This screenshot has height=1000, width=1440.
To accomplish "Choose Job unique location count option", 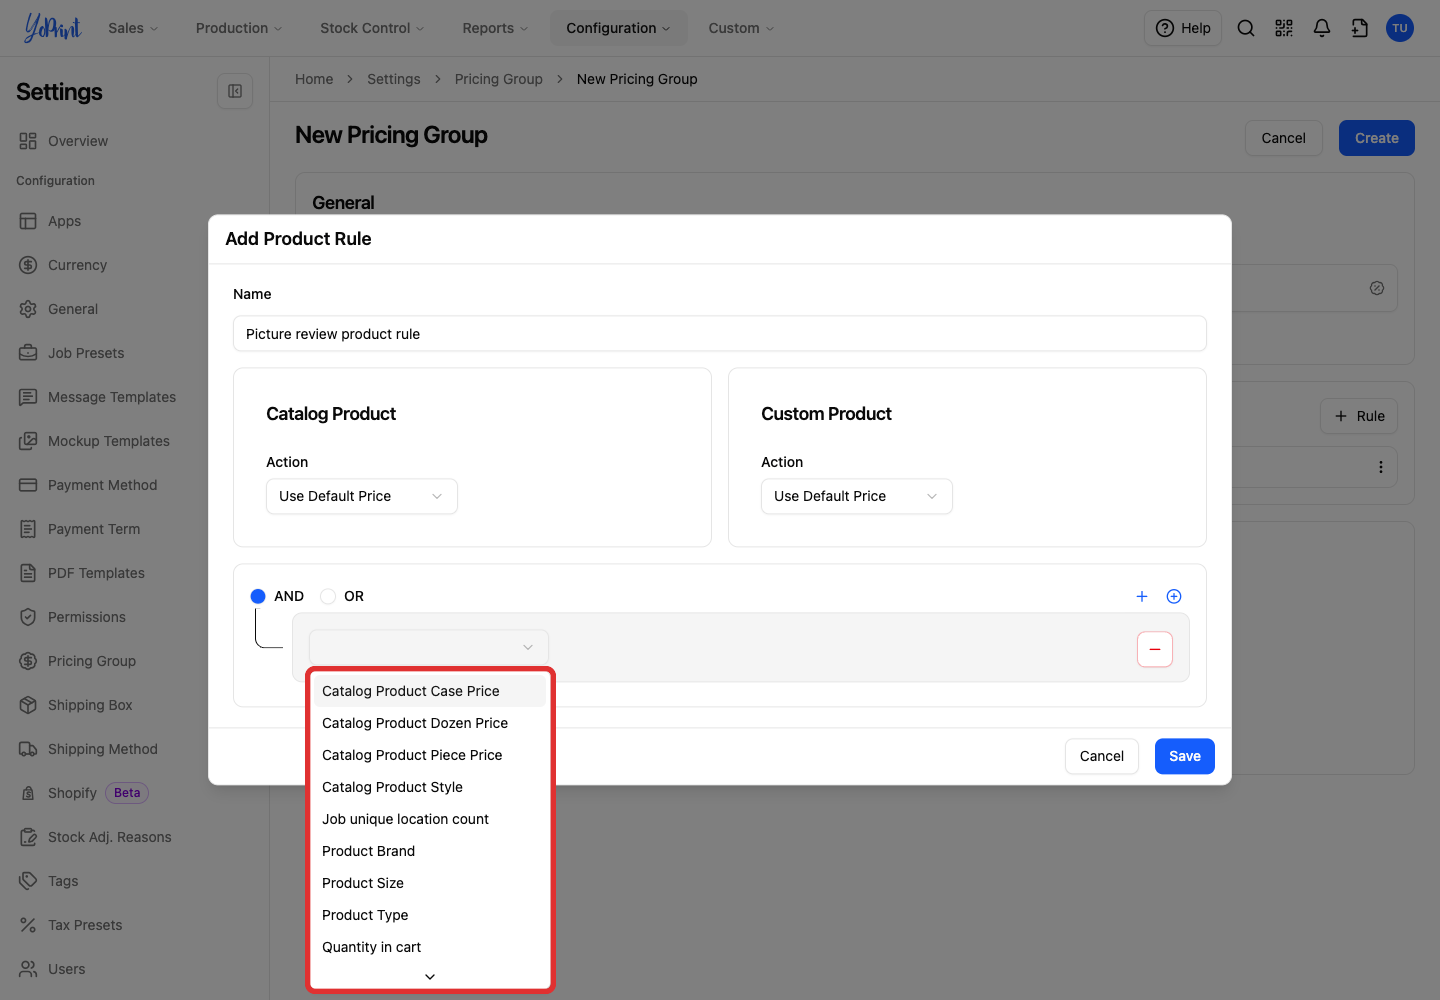I will (x=430, y=819).
